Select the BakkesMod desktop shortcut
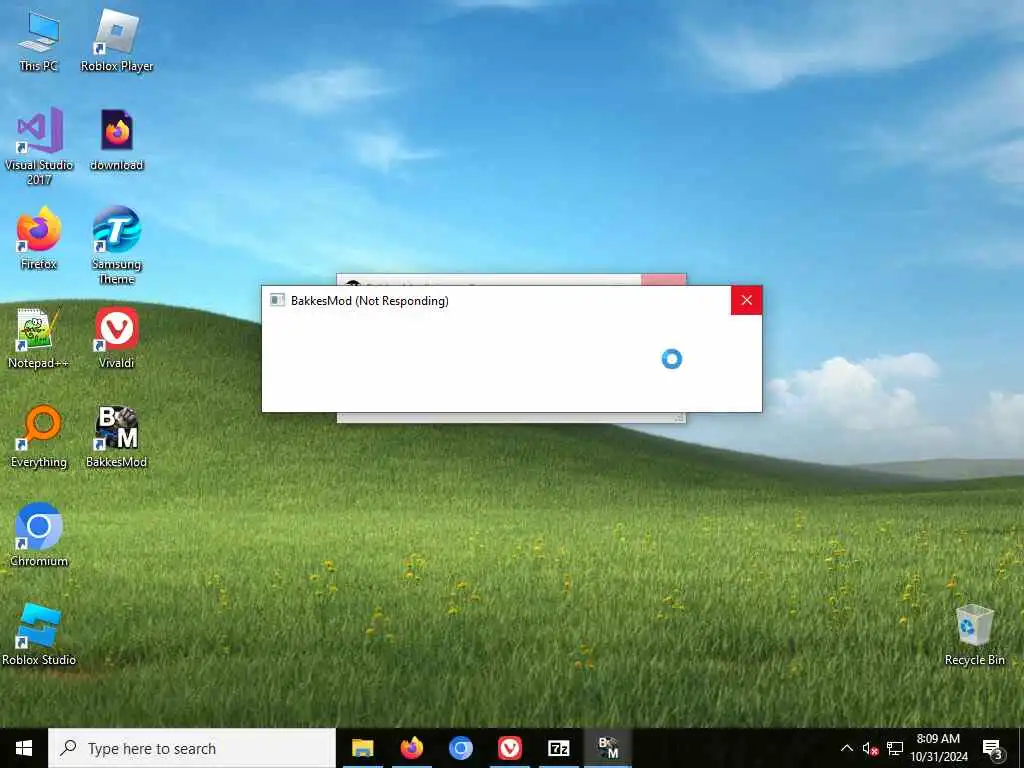Image resolution: width=1024 pixels, height=768 pixels. point(117,437)
